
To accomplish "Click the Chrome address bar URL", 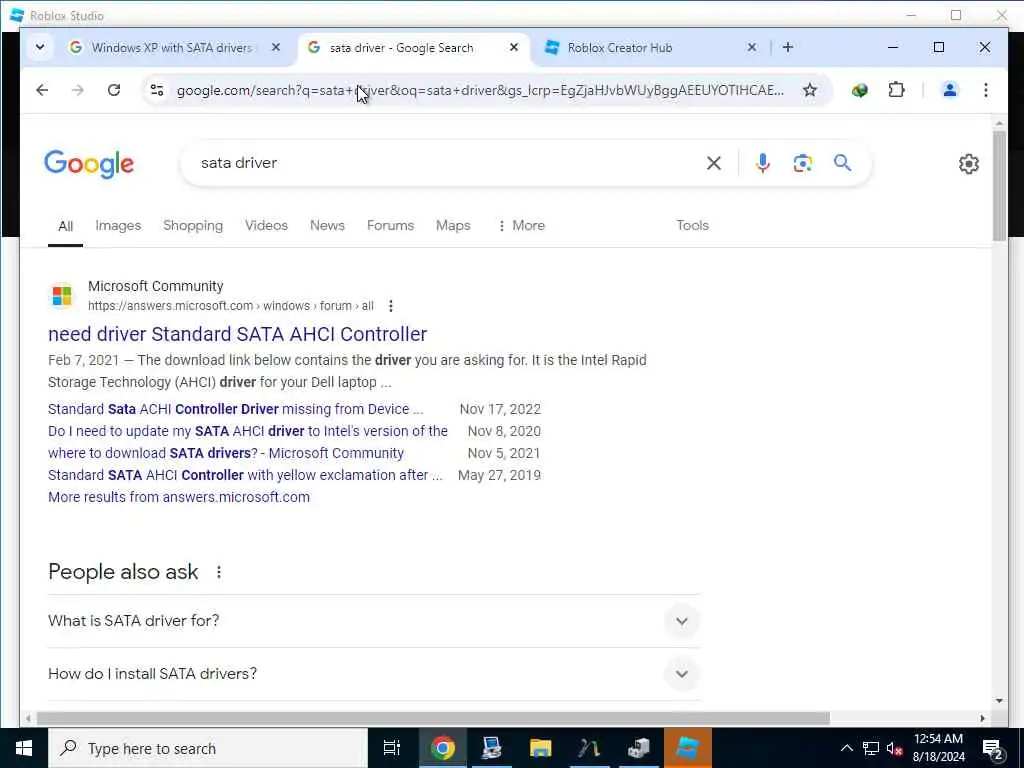I will [480, 90].
